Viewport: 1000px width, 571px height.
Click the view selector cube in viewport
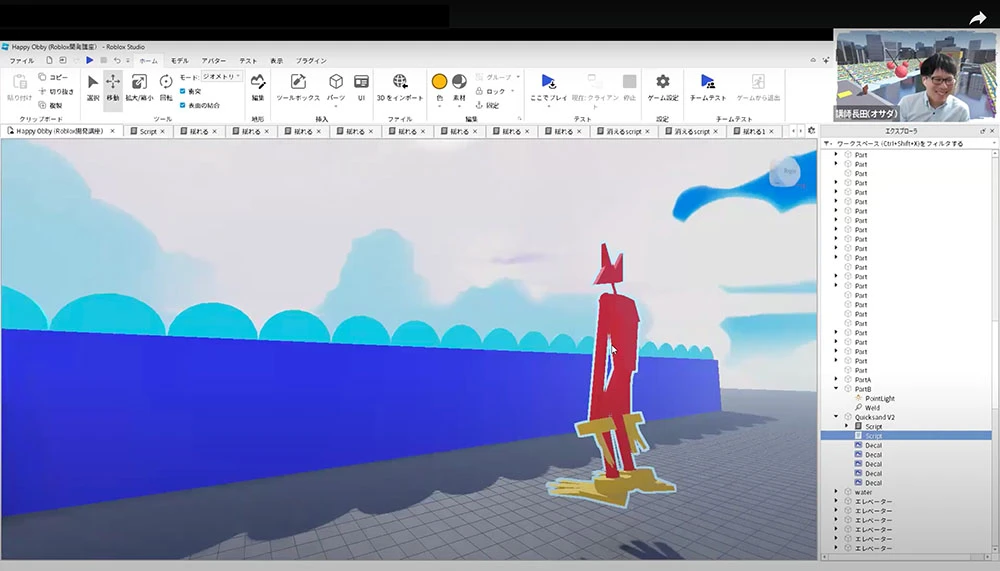click(x=785, y=172)
